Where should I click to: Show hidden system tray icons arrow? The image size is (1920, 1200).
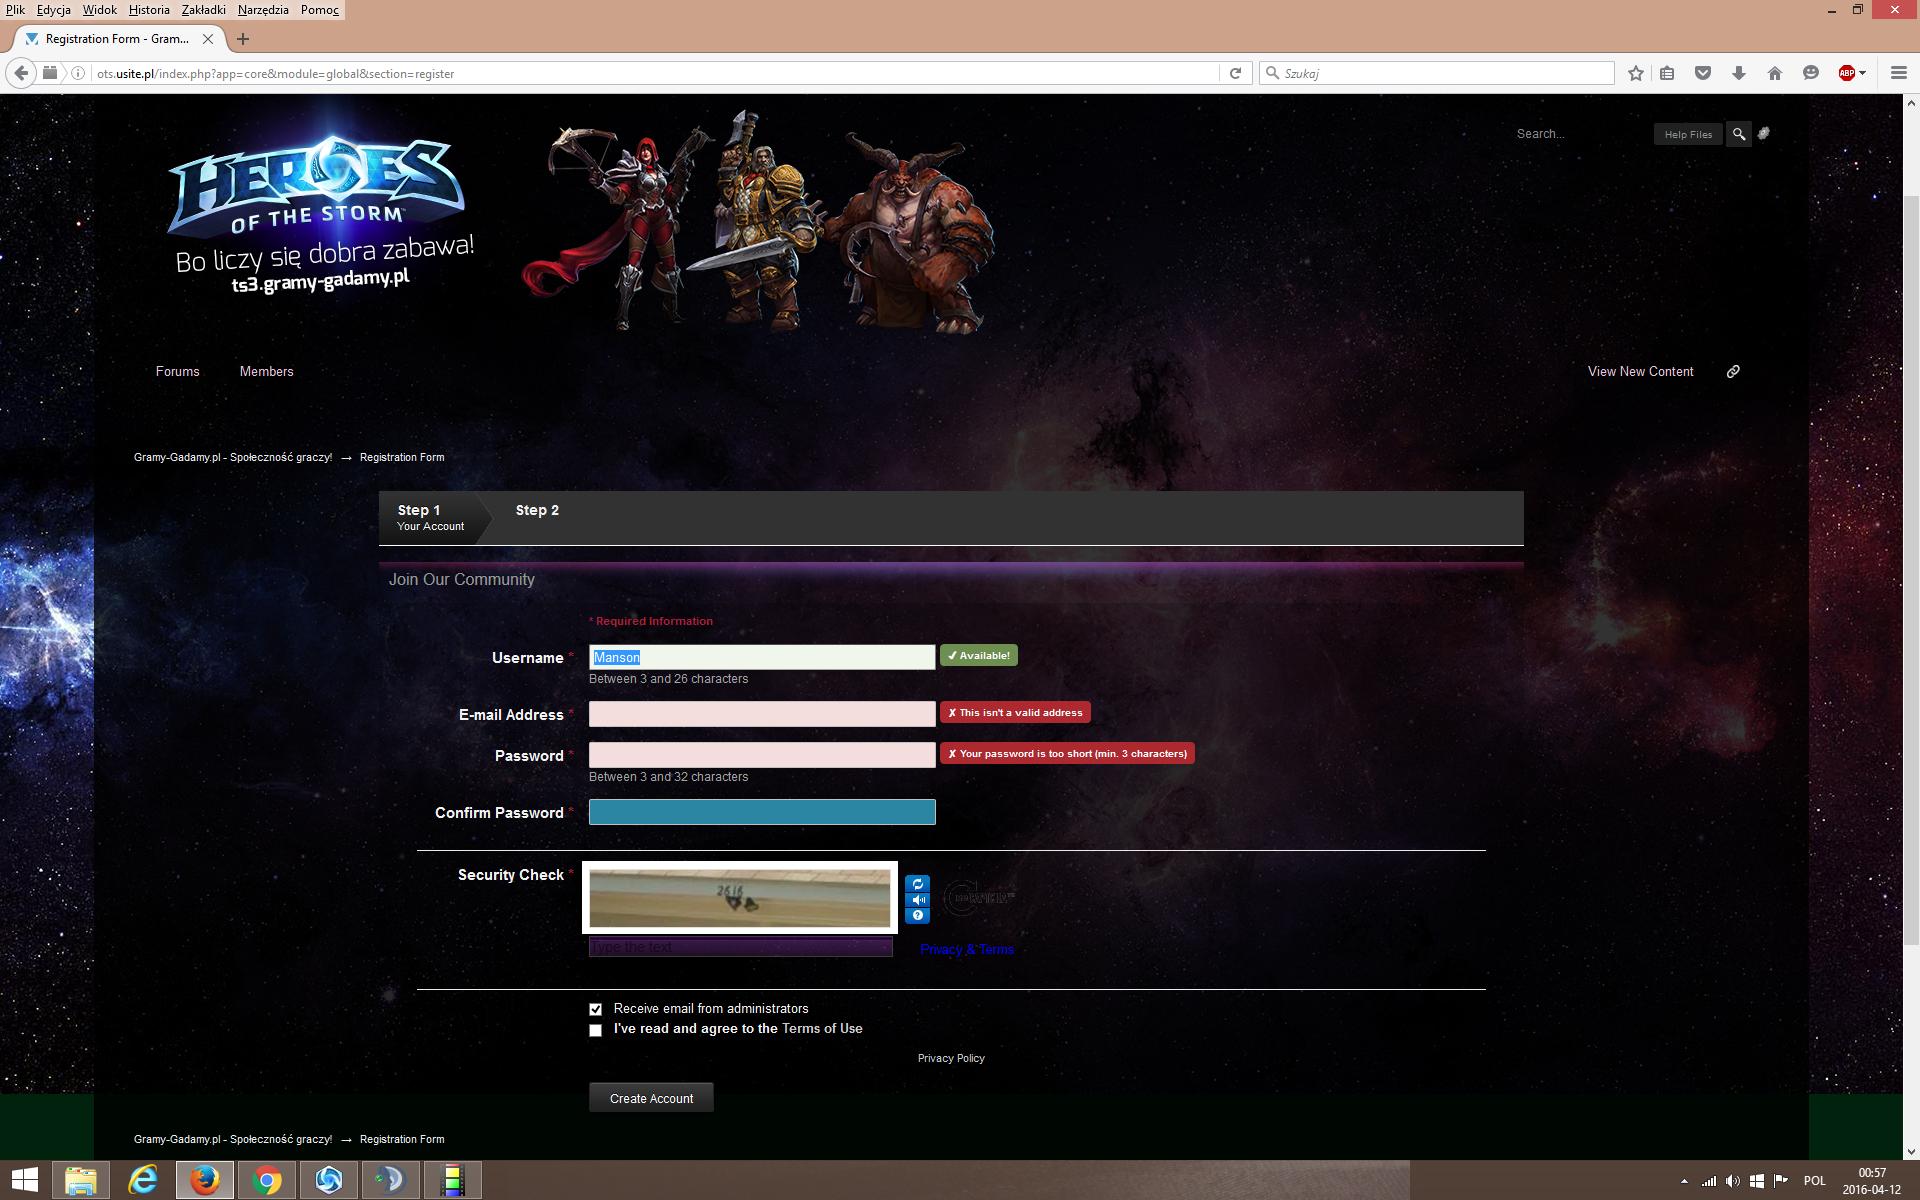[x=1684, y=1181]
